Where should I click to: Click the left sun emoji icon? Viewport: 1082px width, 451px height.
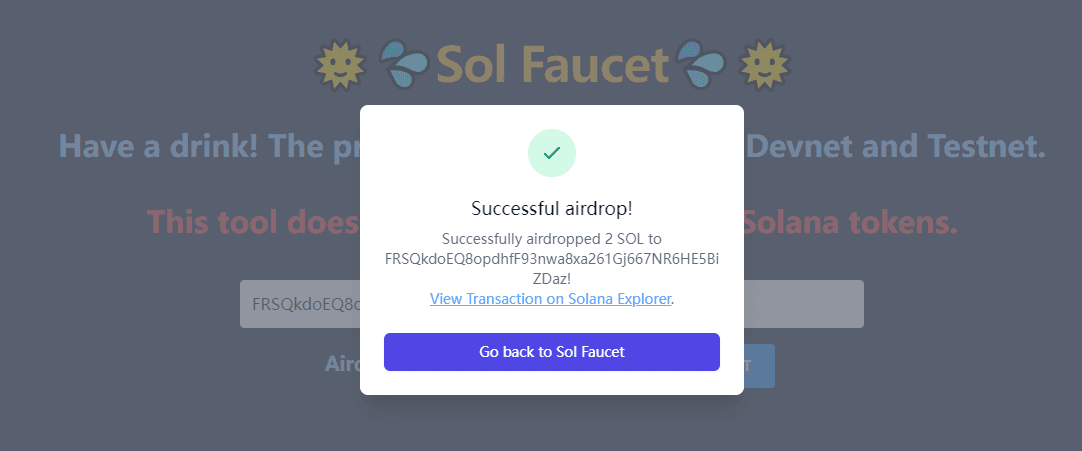click(x=337, y=66)
